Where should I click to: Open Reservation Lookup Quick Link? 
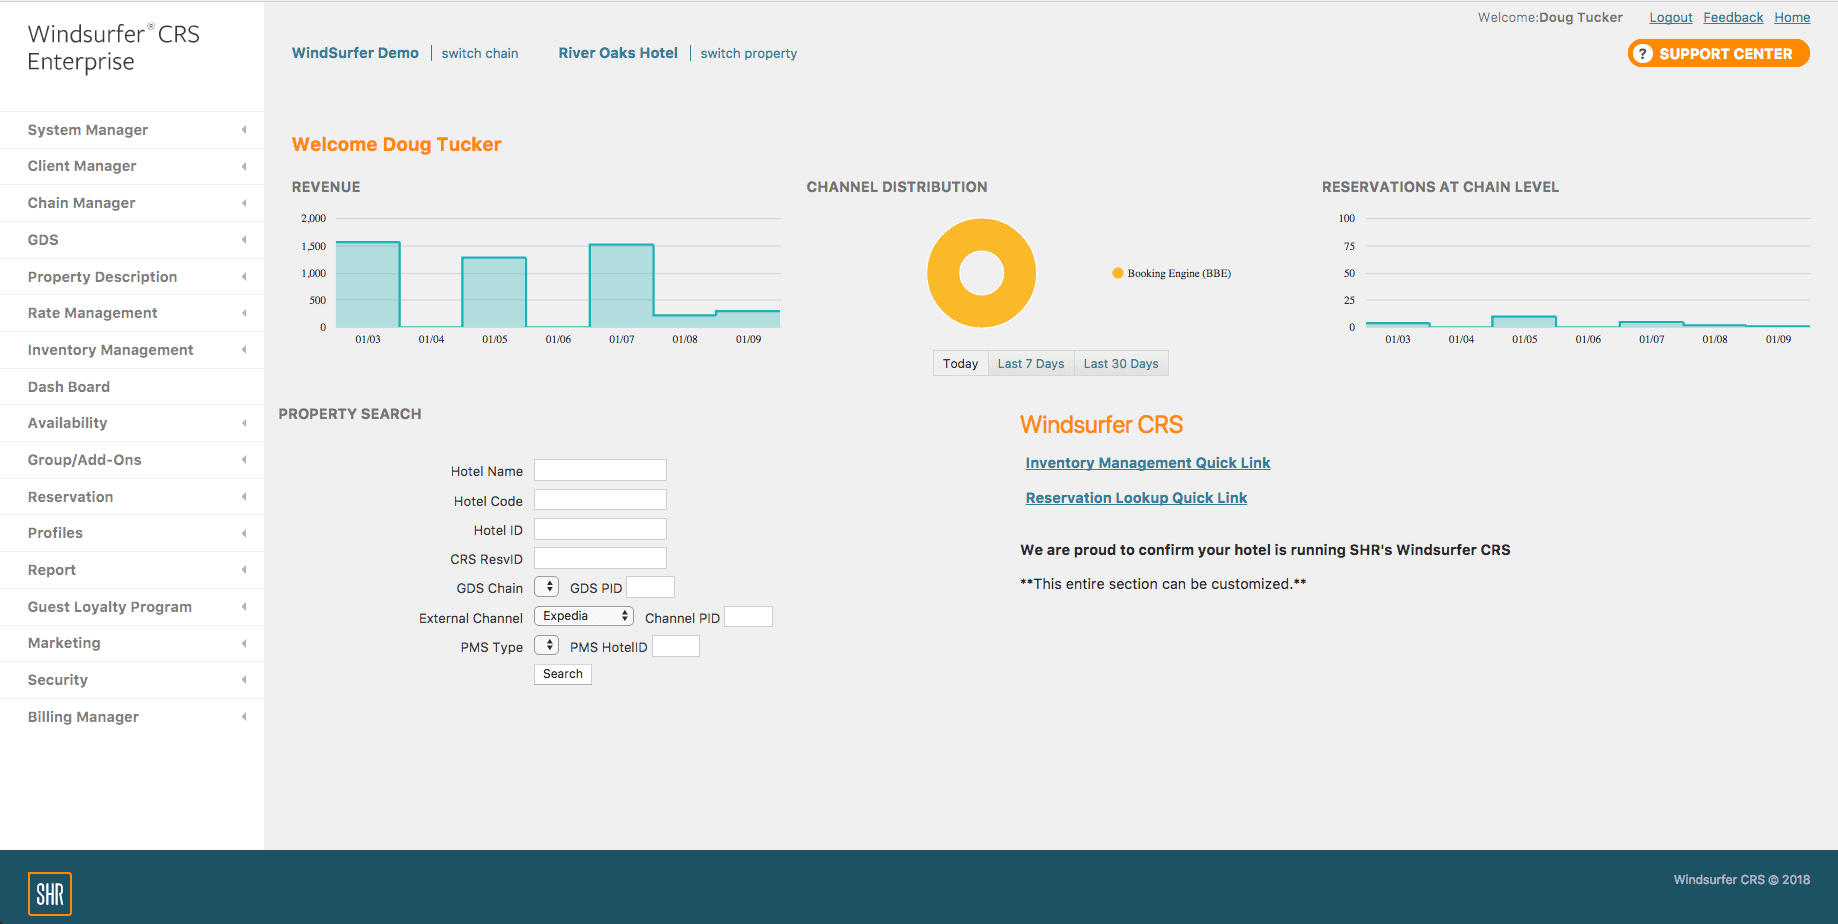pyautogui.click(x=1136, y=498)
